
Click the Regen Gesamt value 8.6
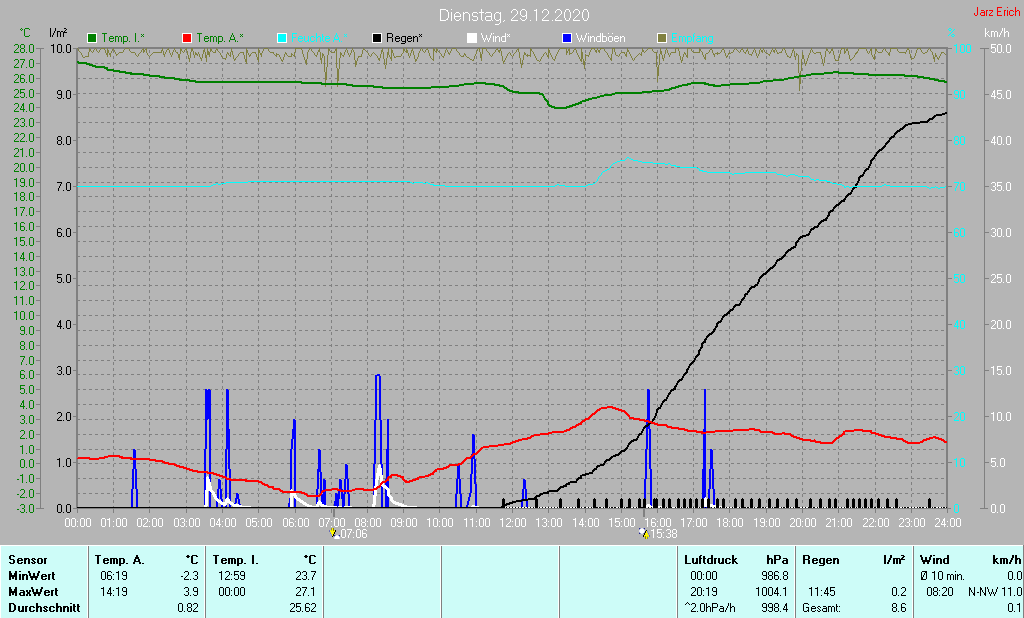click(899, 608)
